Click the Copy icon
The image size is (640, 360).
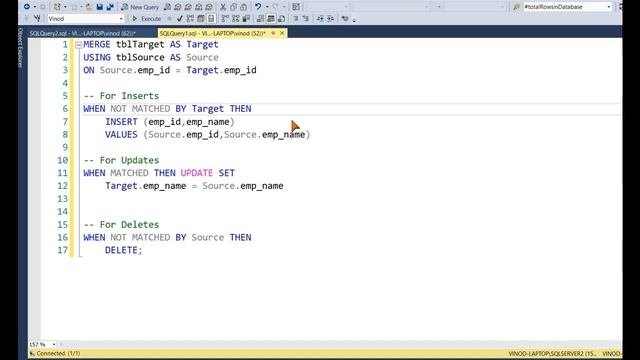233,7
